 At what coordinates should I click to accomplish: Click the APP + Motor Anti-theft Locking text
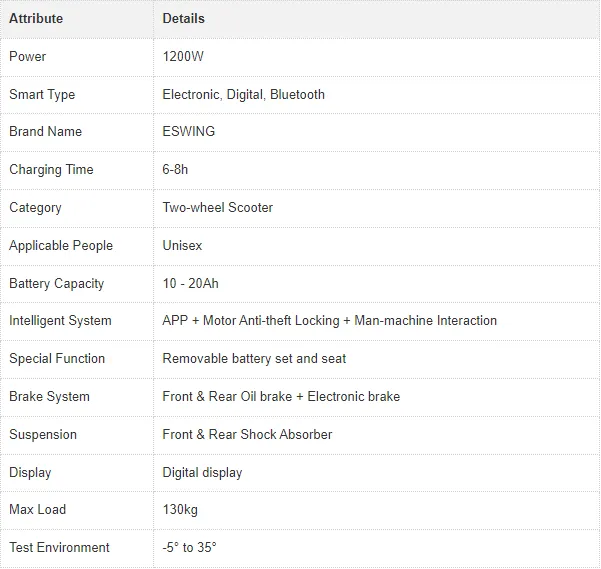pyautogui.click(x=251, y=321)
